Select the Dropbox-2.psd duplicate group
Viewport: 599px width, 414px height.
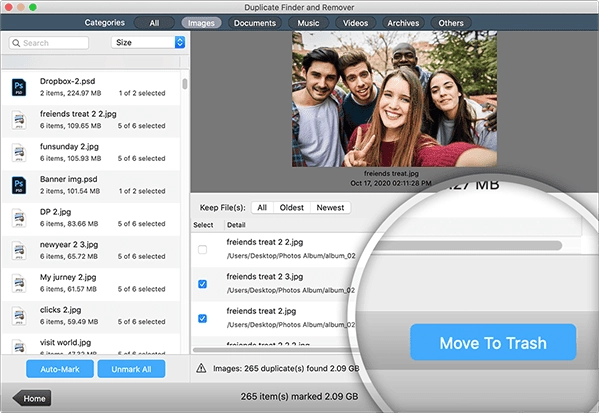click(x=91, y=87)
